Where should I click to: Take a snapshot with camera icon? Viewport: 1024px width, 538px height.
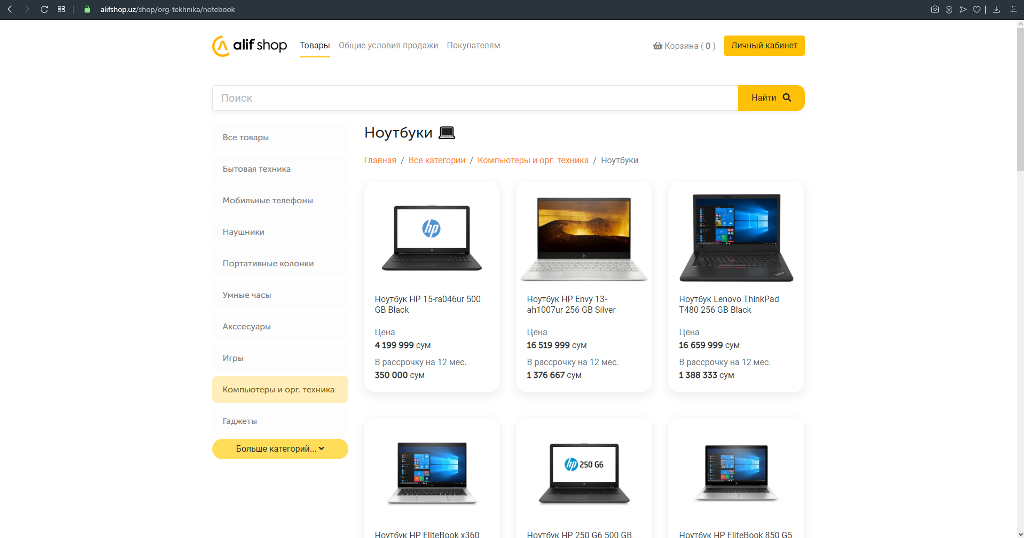934,9
